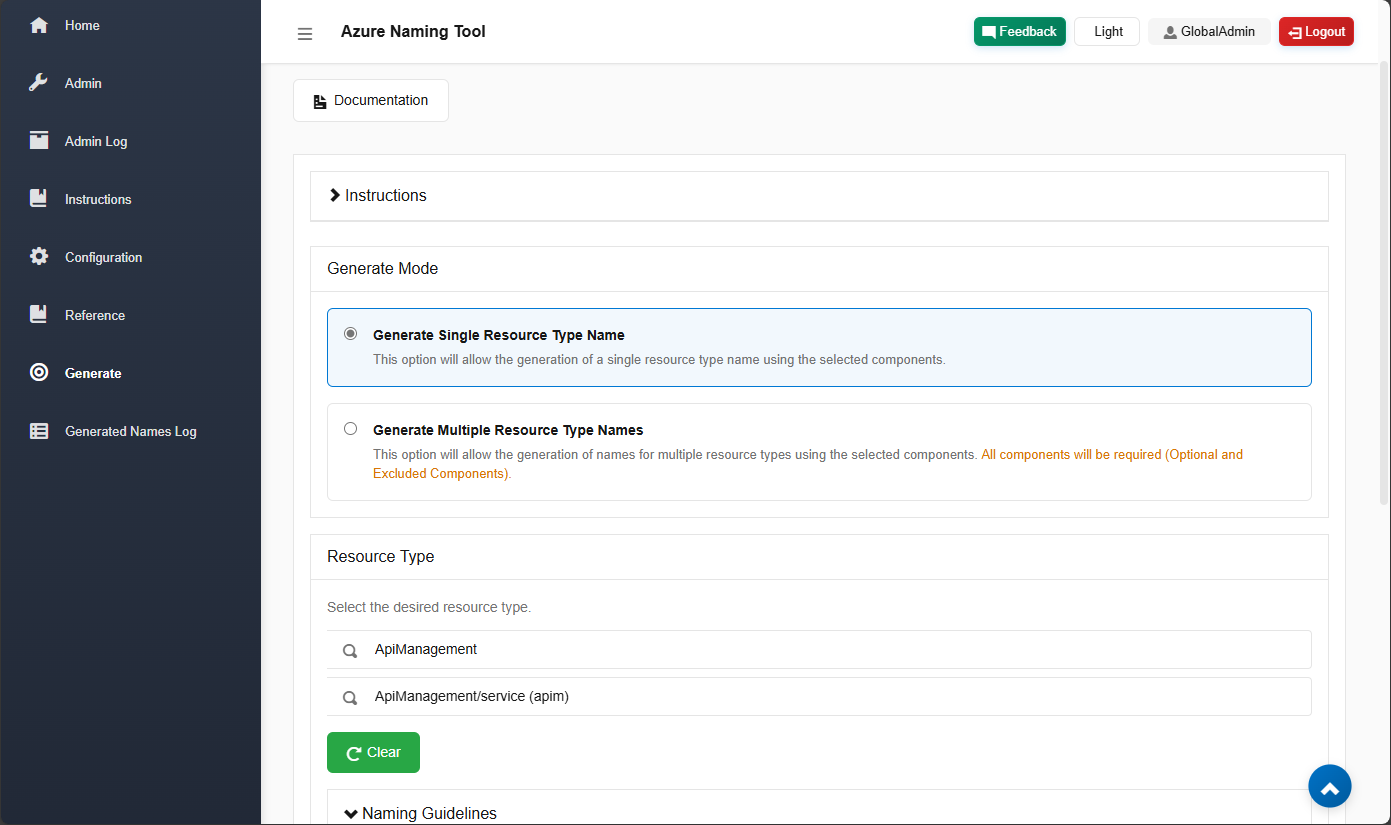The image size is (1391, 825).
Task: Click the red Logout button
Action: click(x=1315, y=32)
